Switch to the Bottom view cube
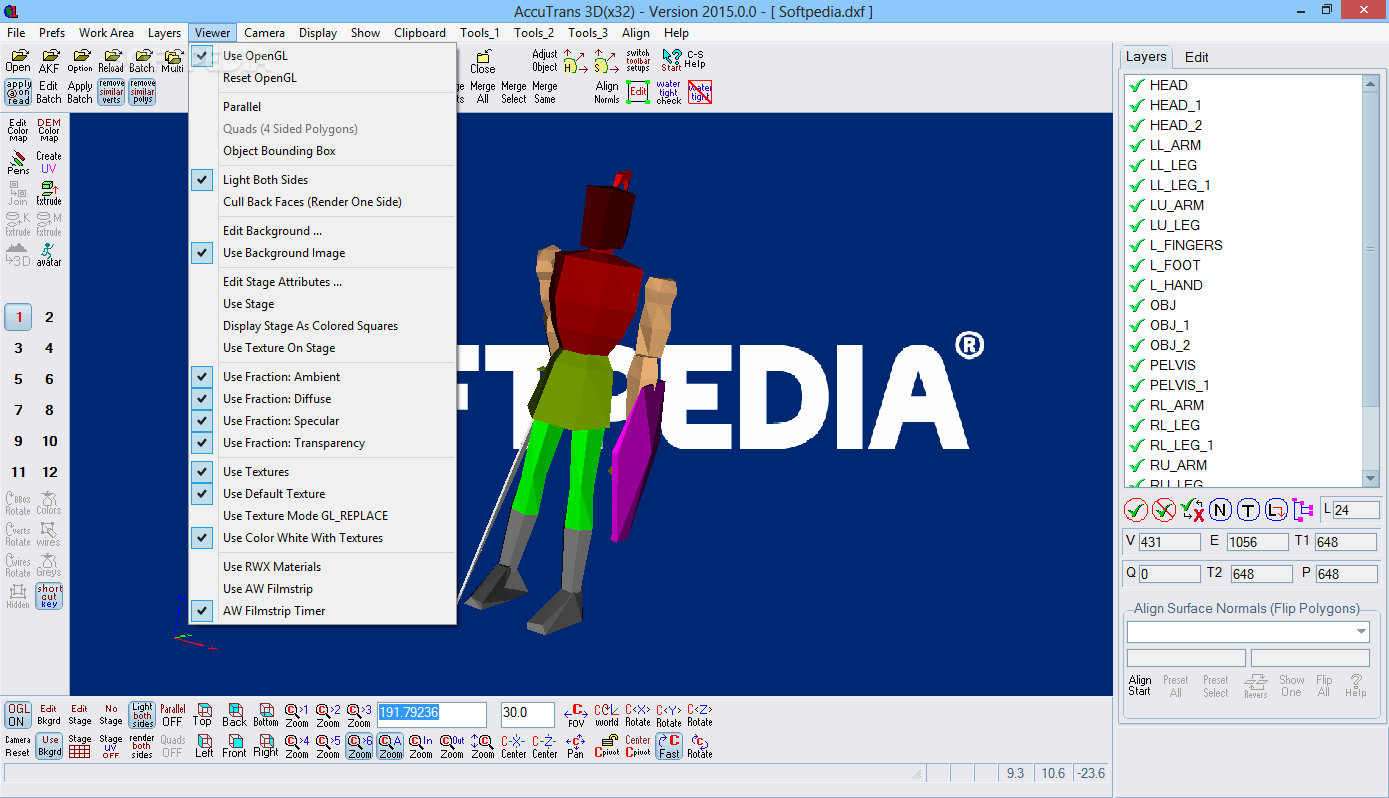The image size is (1389, 798). (x=266, y=714)
